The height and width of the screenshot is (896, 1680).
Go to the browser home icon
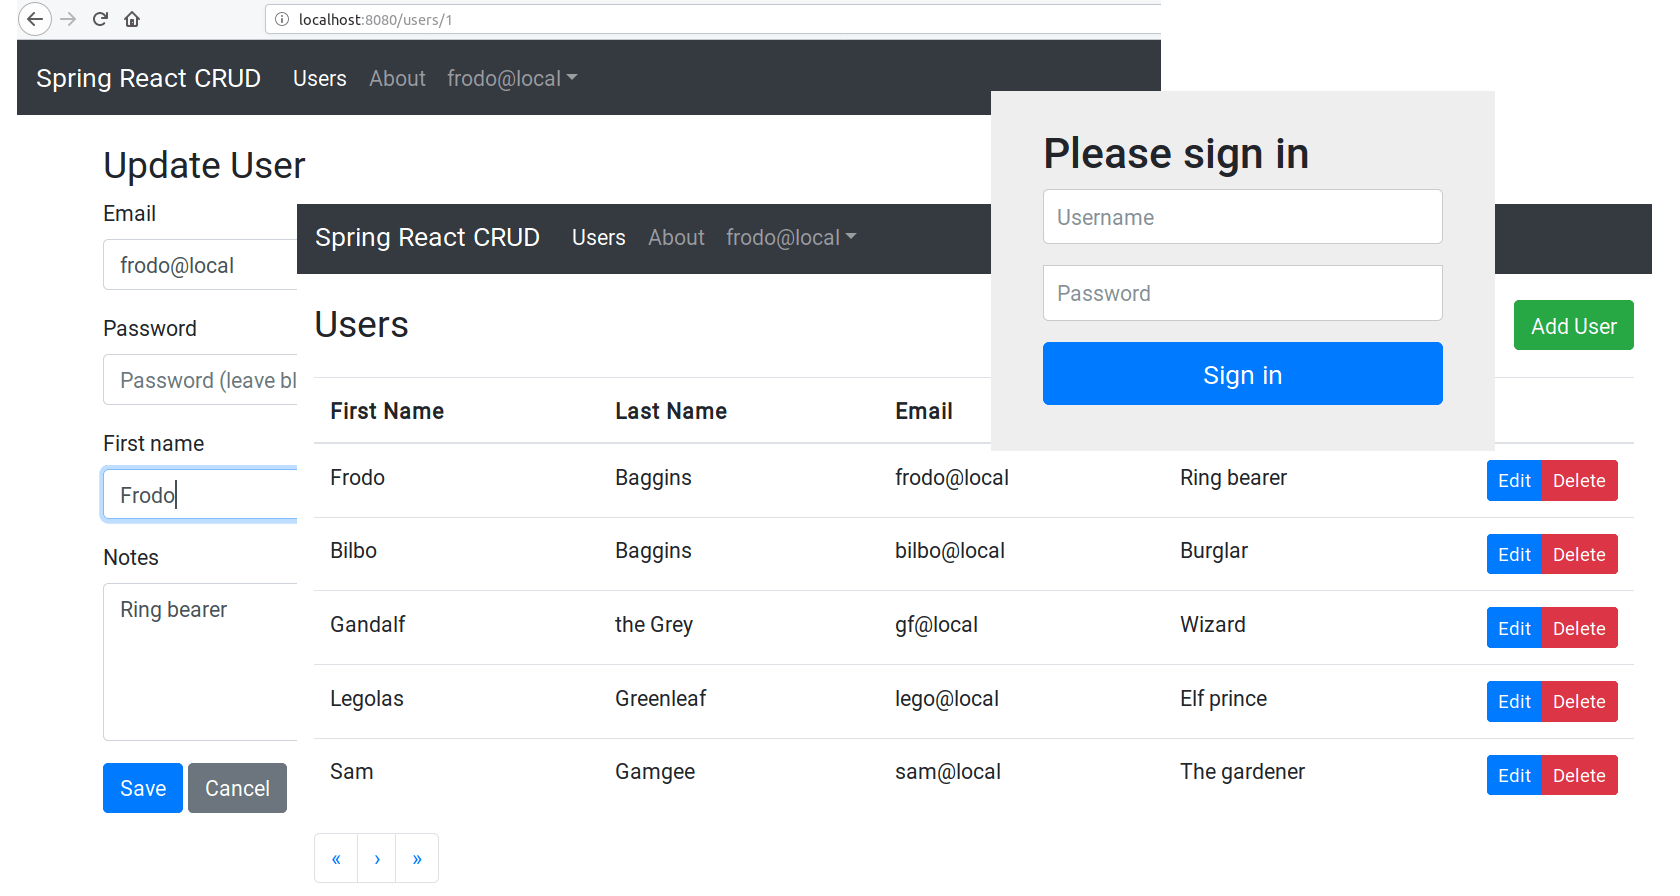132,19
